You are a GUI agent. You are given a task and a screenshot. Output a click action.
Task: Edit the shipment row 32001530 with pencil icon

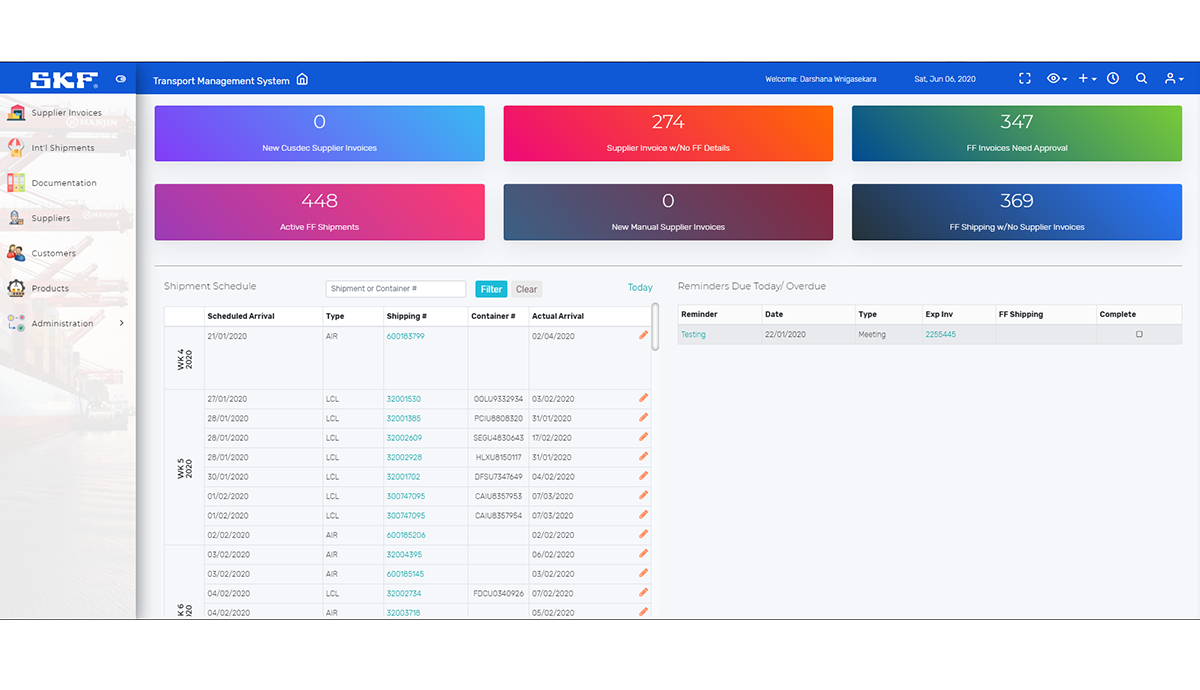point(644,398)
